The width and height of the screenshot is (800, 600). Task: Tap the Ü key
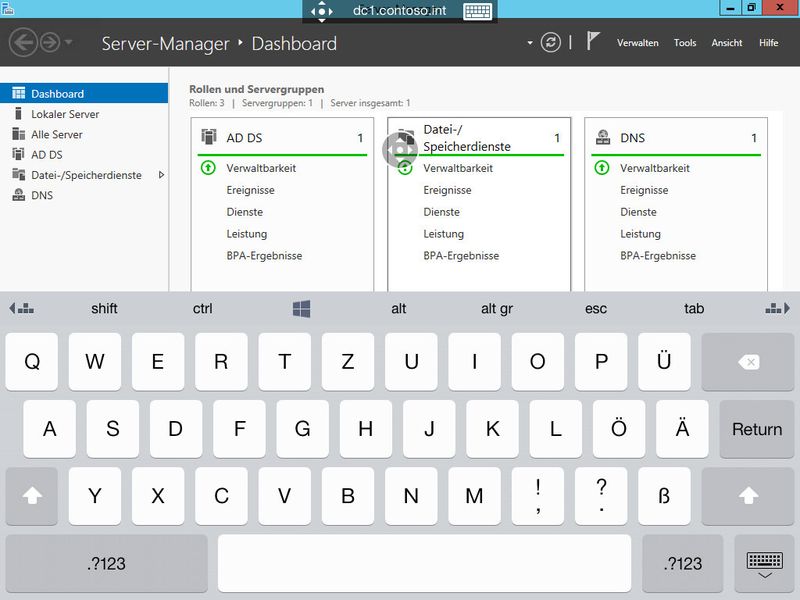664,362
